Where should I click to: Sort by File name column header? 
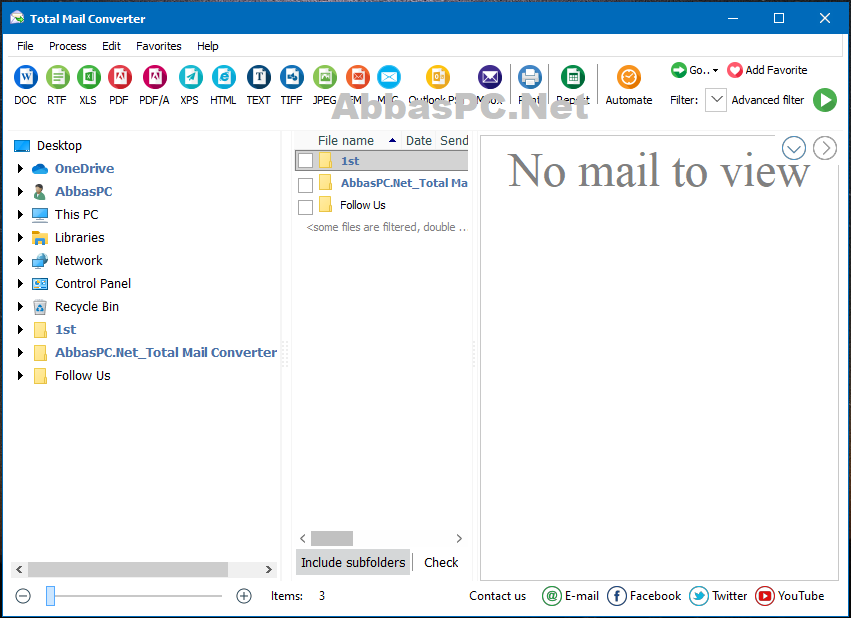(348, 141)
